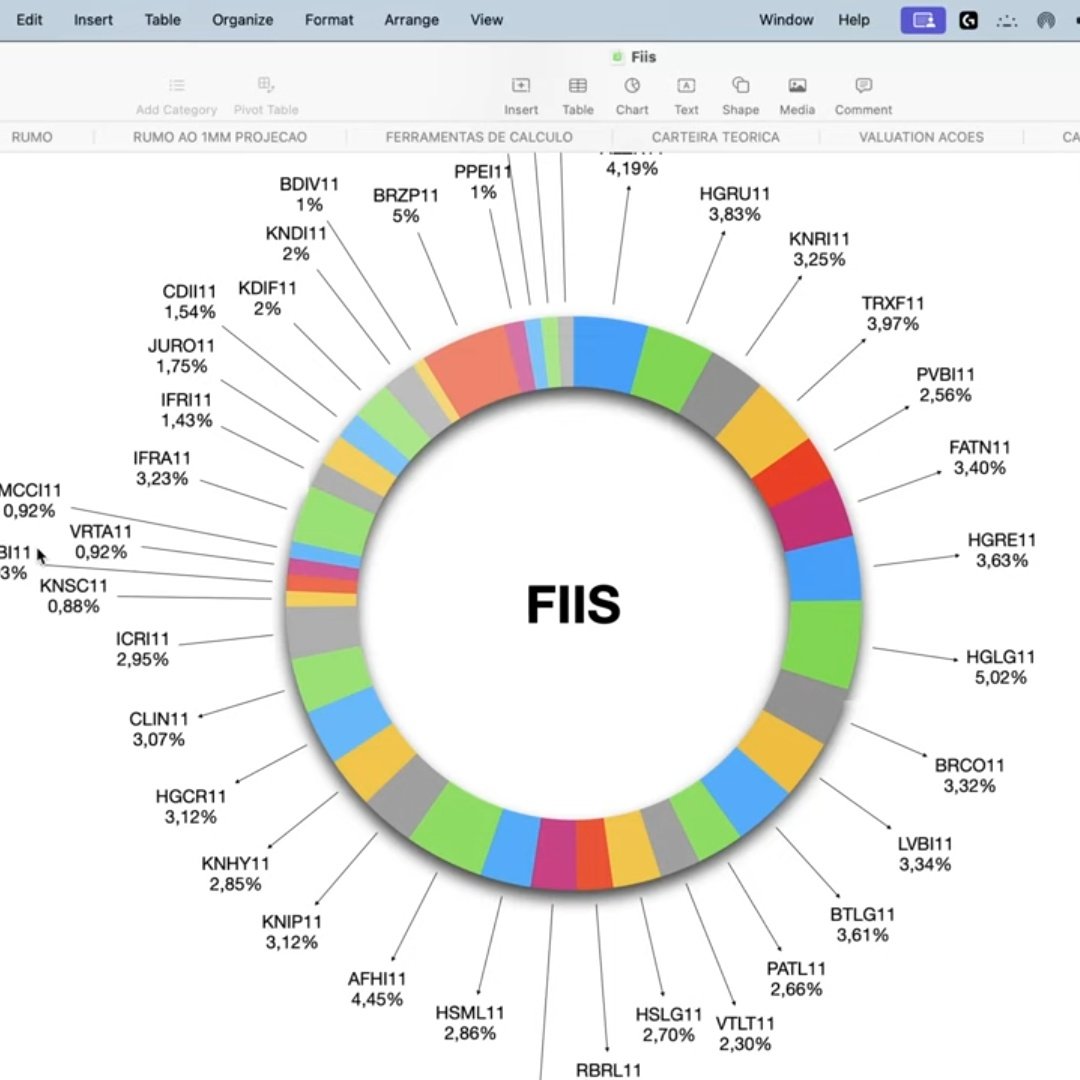Select the TRXF11 3,97% label
Viewport: 1080px width, 1080px height.
click(x=893, y=313)
